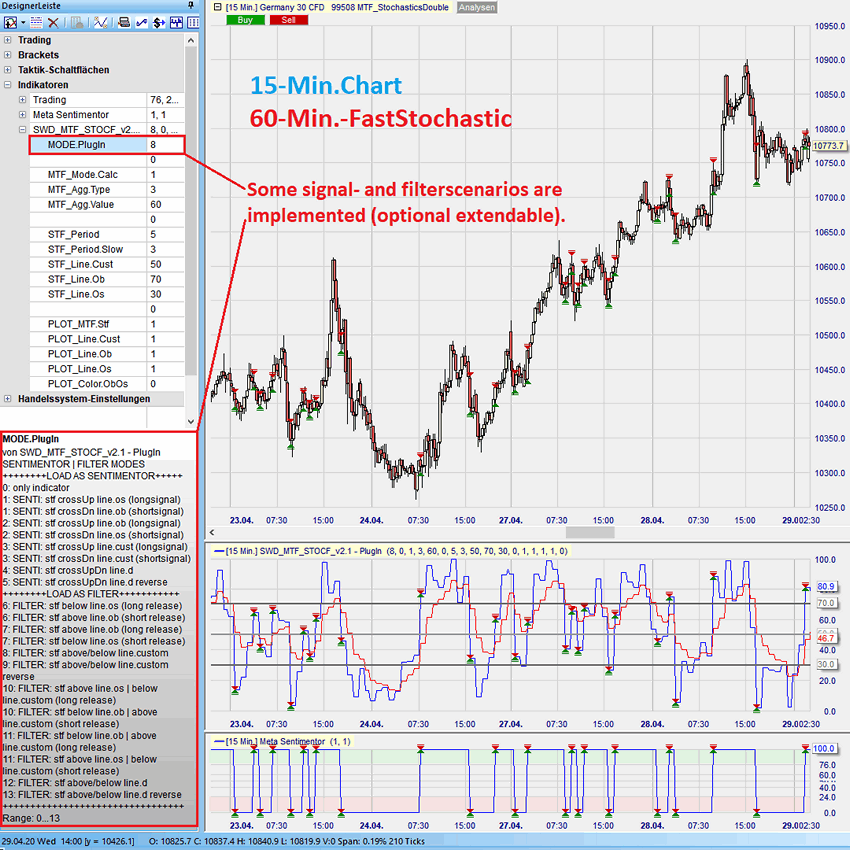Edit the MODE.PlugIn value 8

[165, 145]
